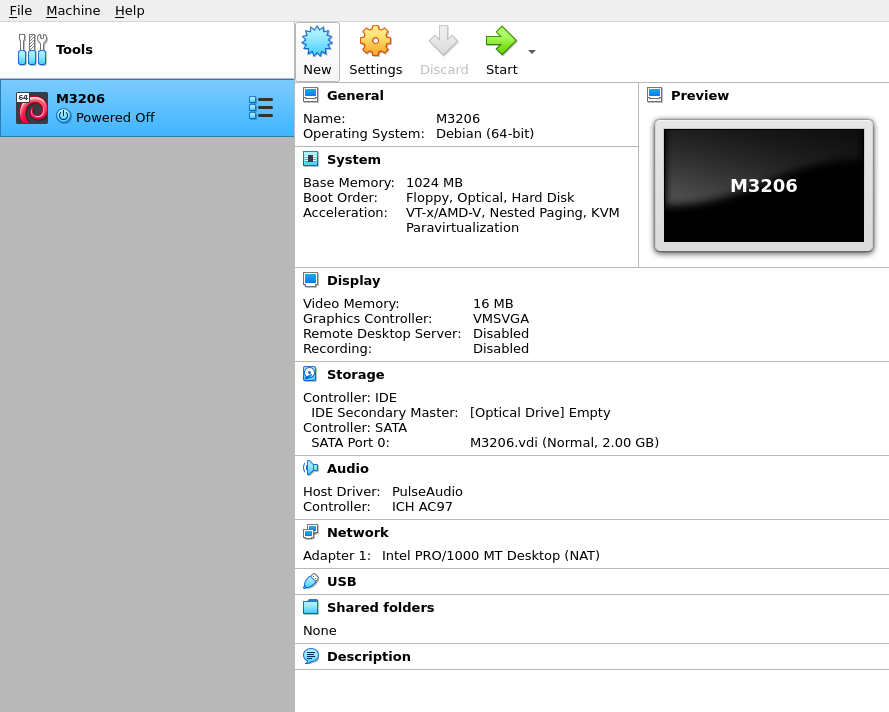The width and height of the screenshot is (889, 712).
Task: Click the USB section plug icon
Action: [311, 581]
